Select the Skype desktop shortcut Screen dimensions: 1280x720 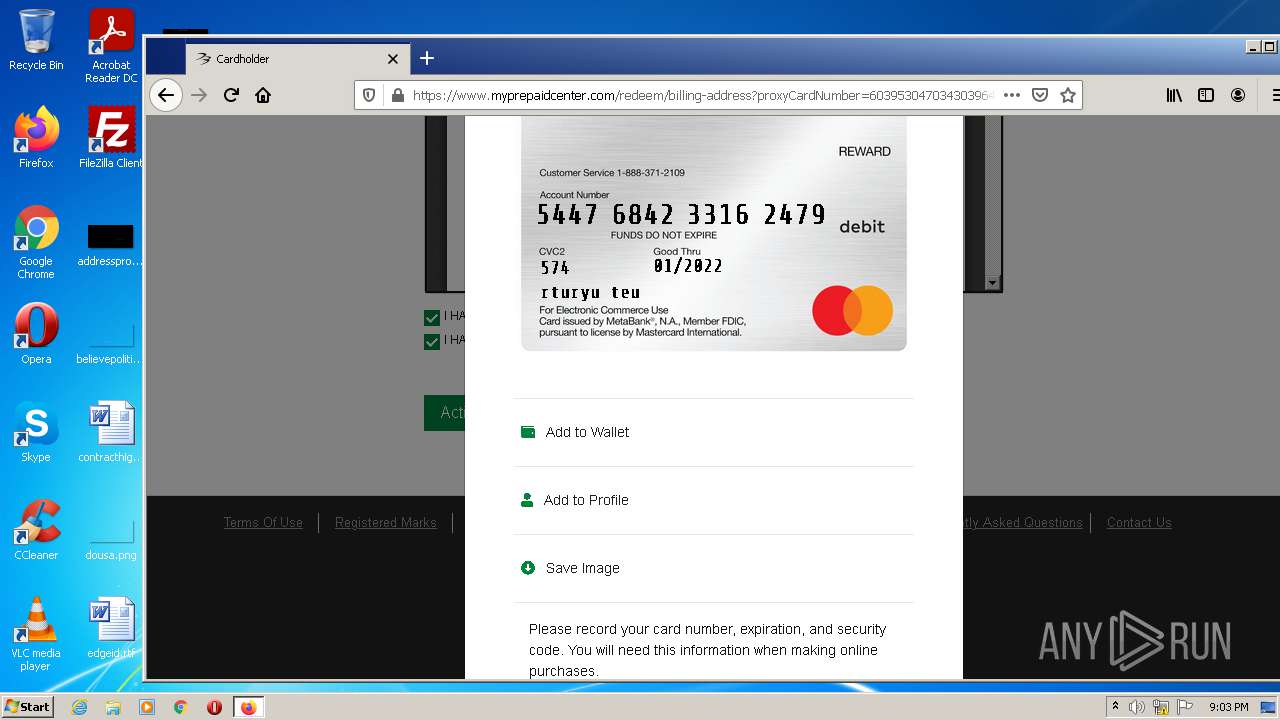[36, 432]
